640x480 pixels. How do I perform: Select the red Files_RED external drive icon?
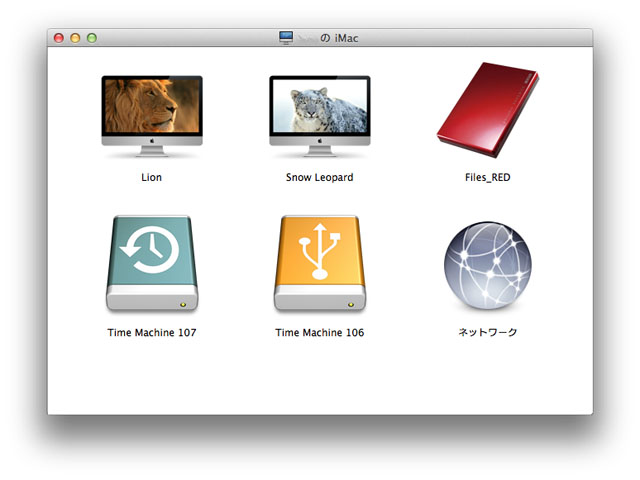pos(488,110)
